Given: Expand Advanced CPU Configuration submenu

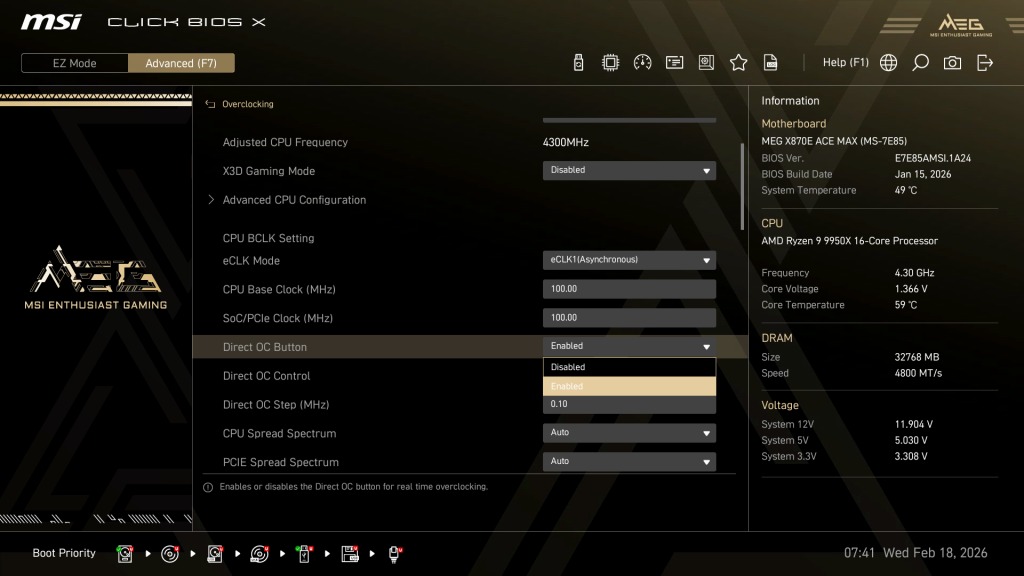Looking at the screenshot, I should (x=294, y=200).
